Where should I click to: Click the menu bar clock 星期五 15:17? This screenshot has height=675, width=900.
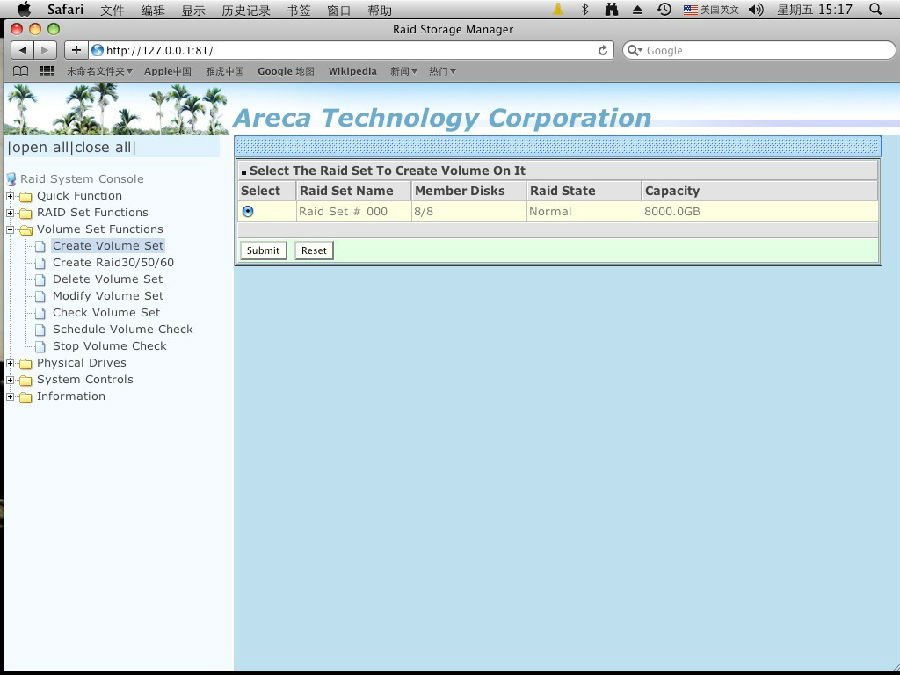point(814,9)
